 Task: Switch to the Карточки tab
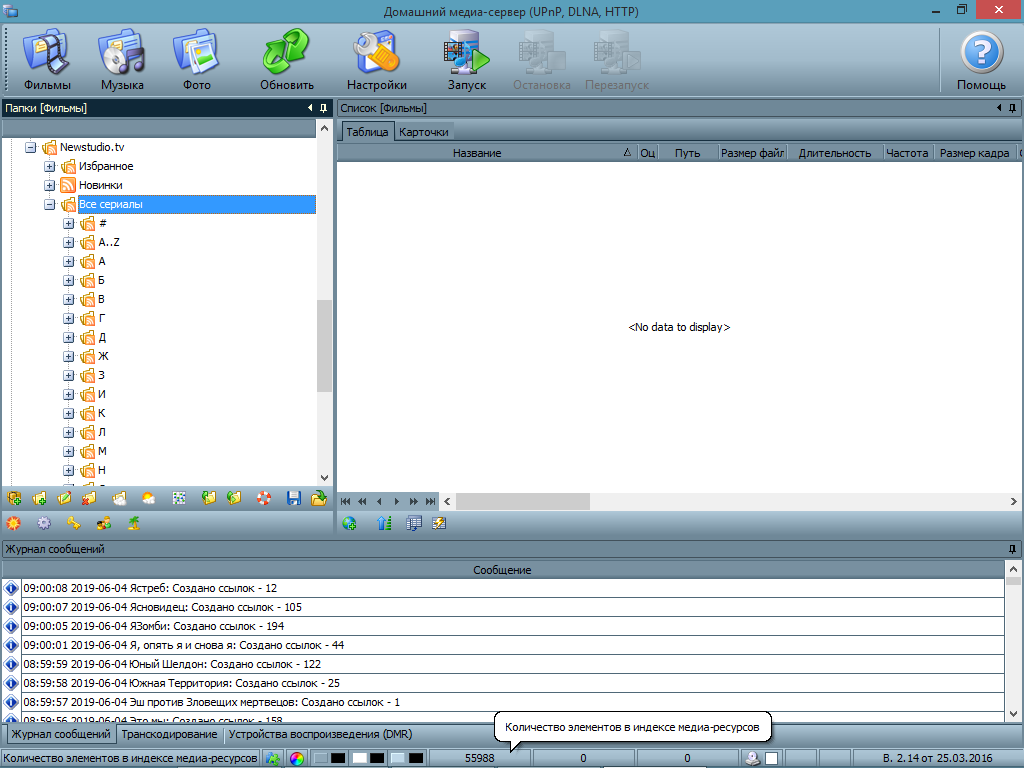[424, 132]
